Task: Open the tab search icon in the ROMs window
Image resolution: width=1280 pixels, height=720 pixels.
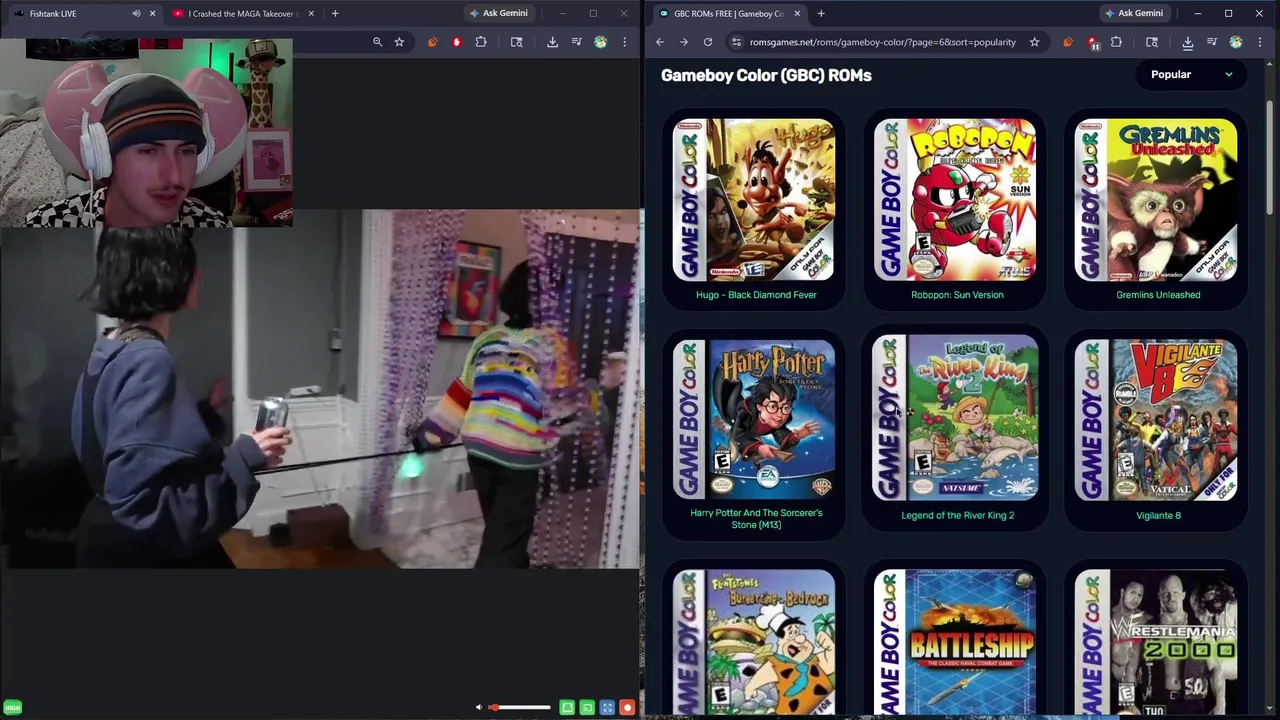Action: click(x=1152, y=42)
